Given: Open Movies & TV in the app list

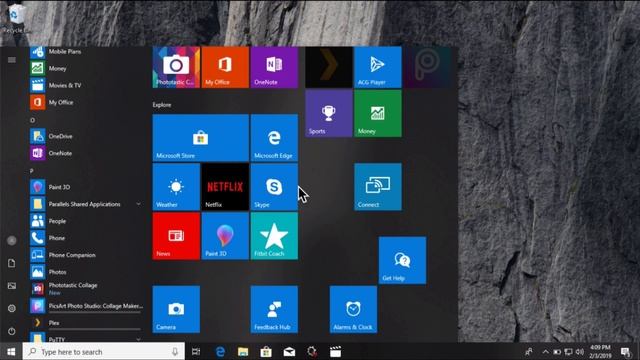Looking at the screenshot, I should click(x=86, y=85).
